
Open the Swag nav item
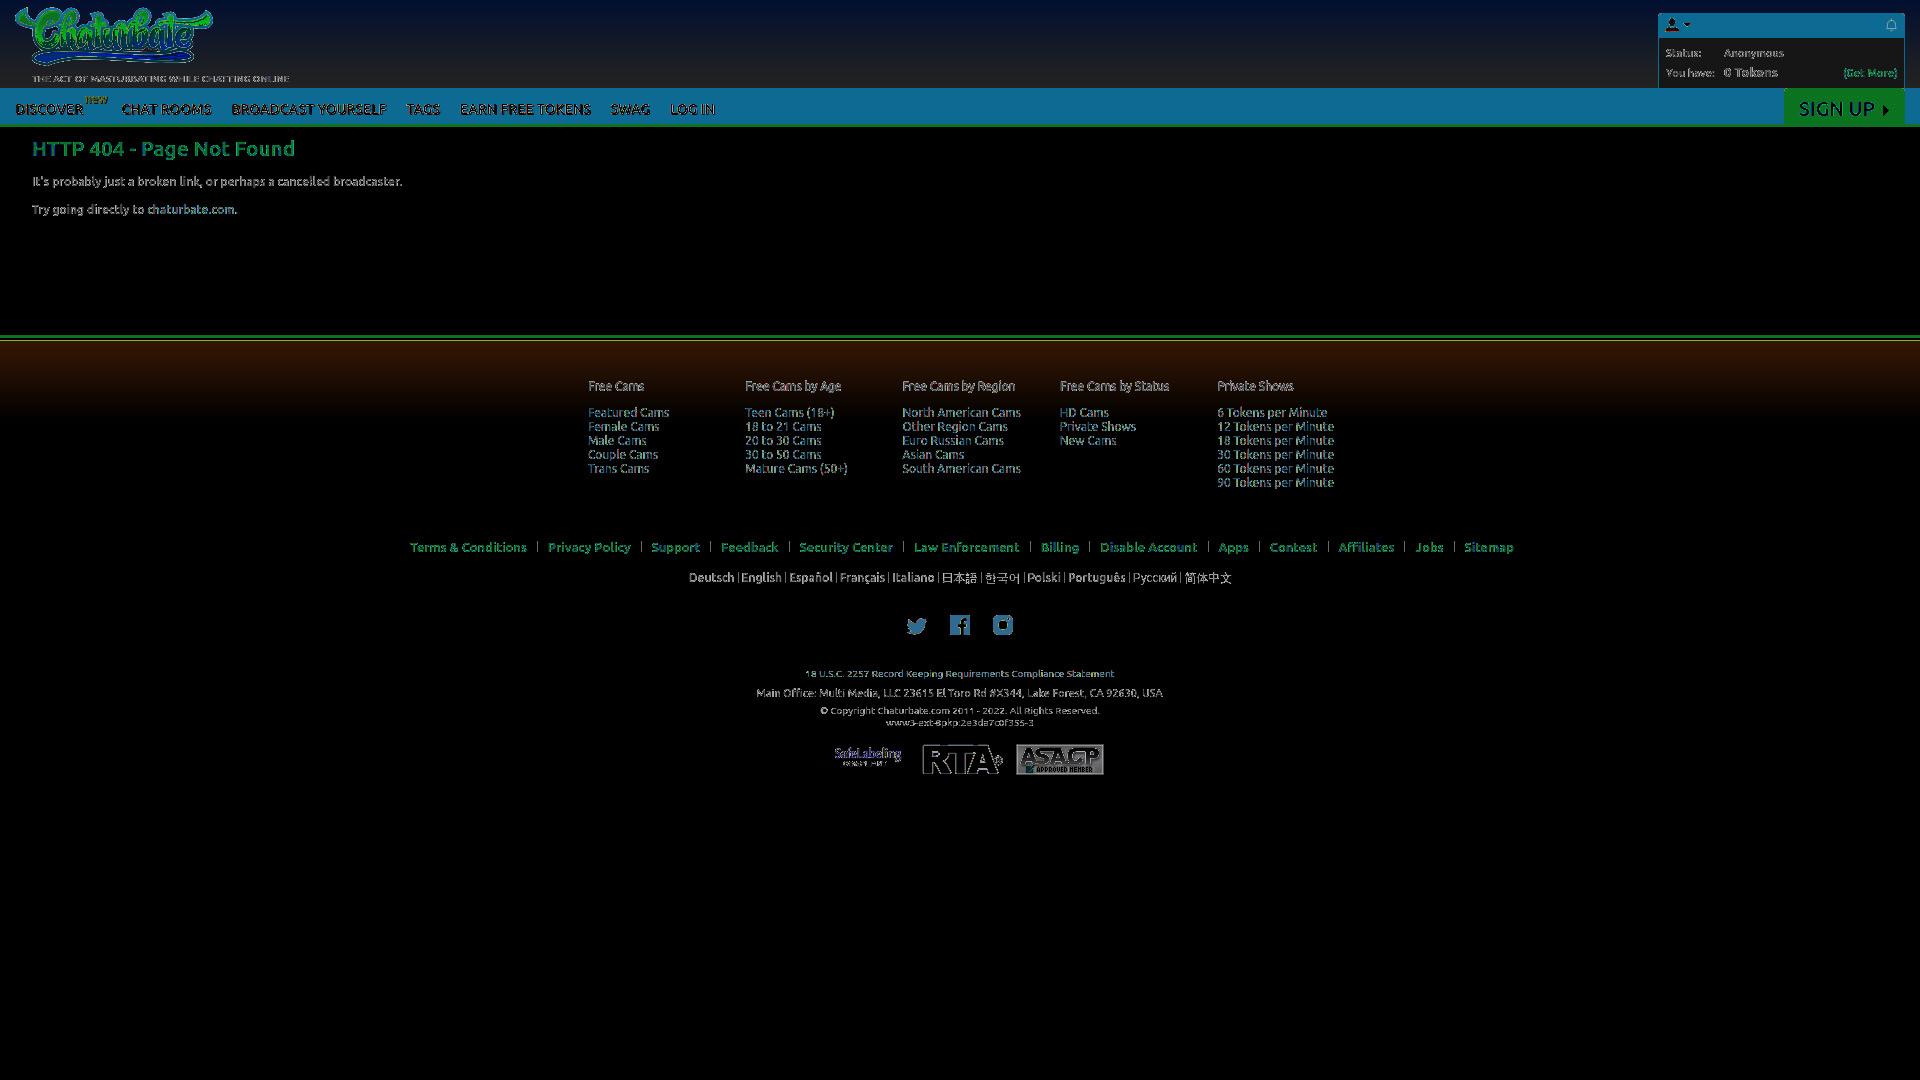click(x=630, y=109)
